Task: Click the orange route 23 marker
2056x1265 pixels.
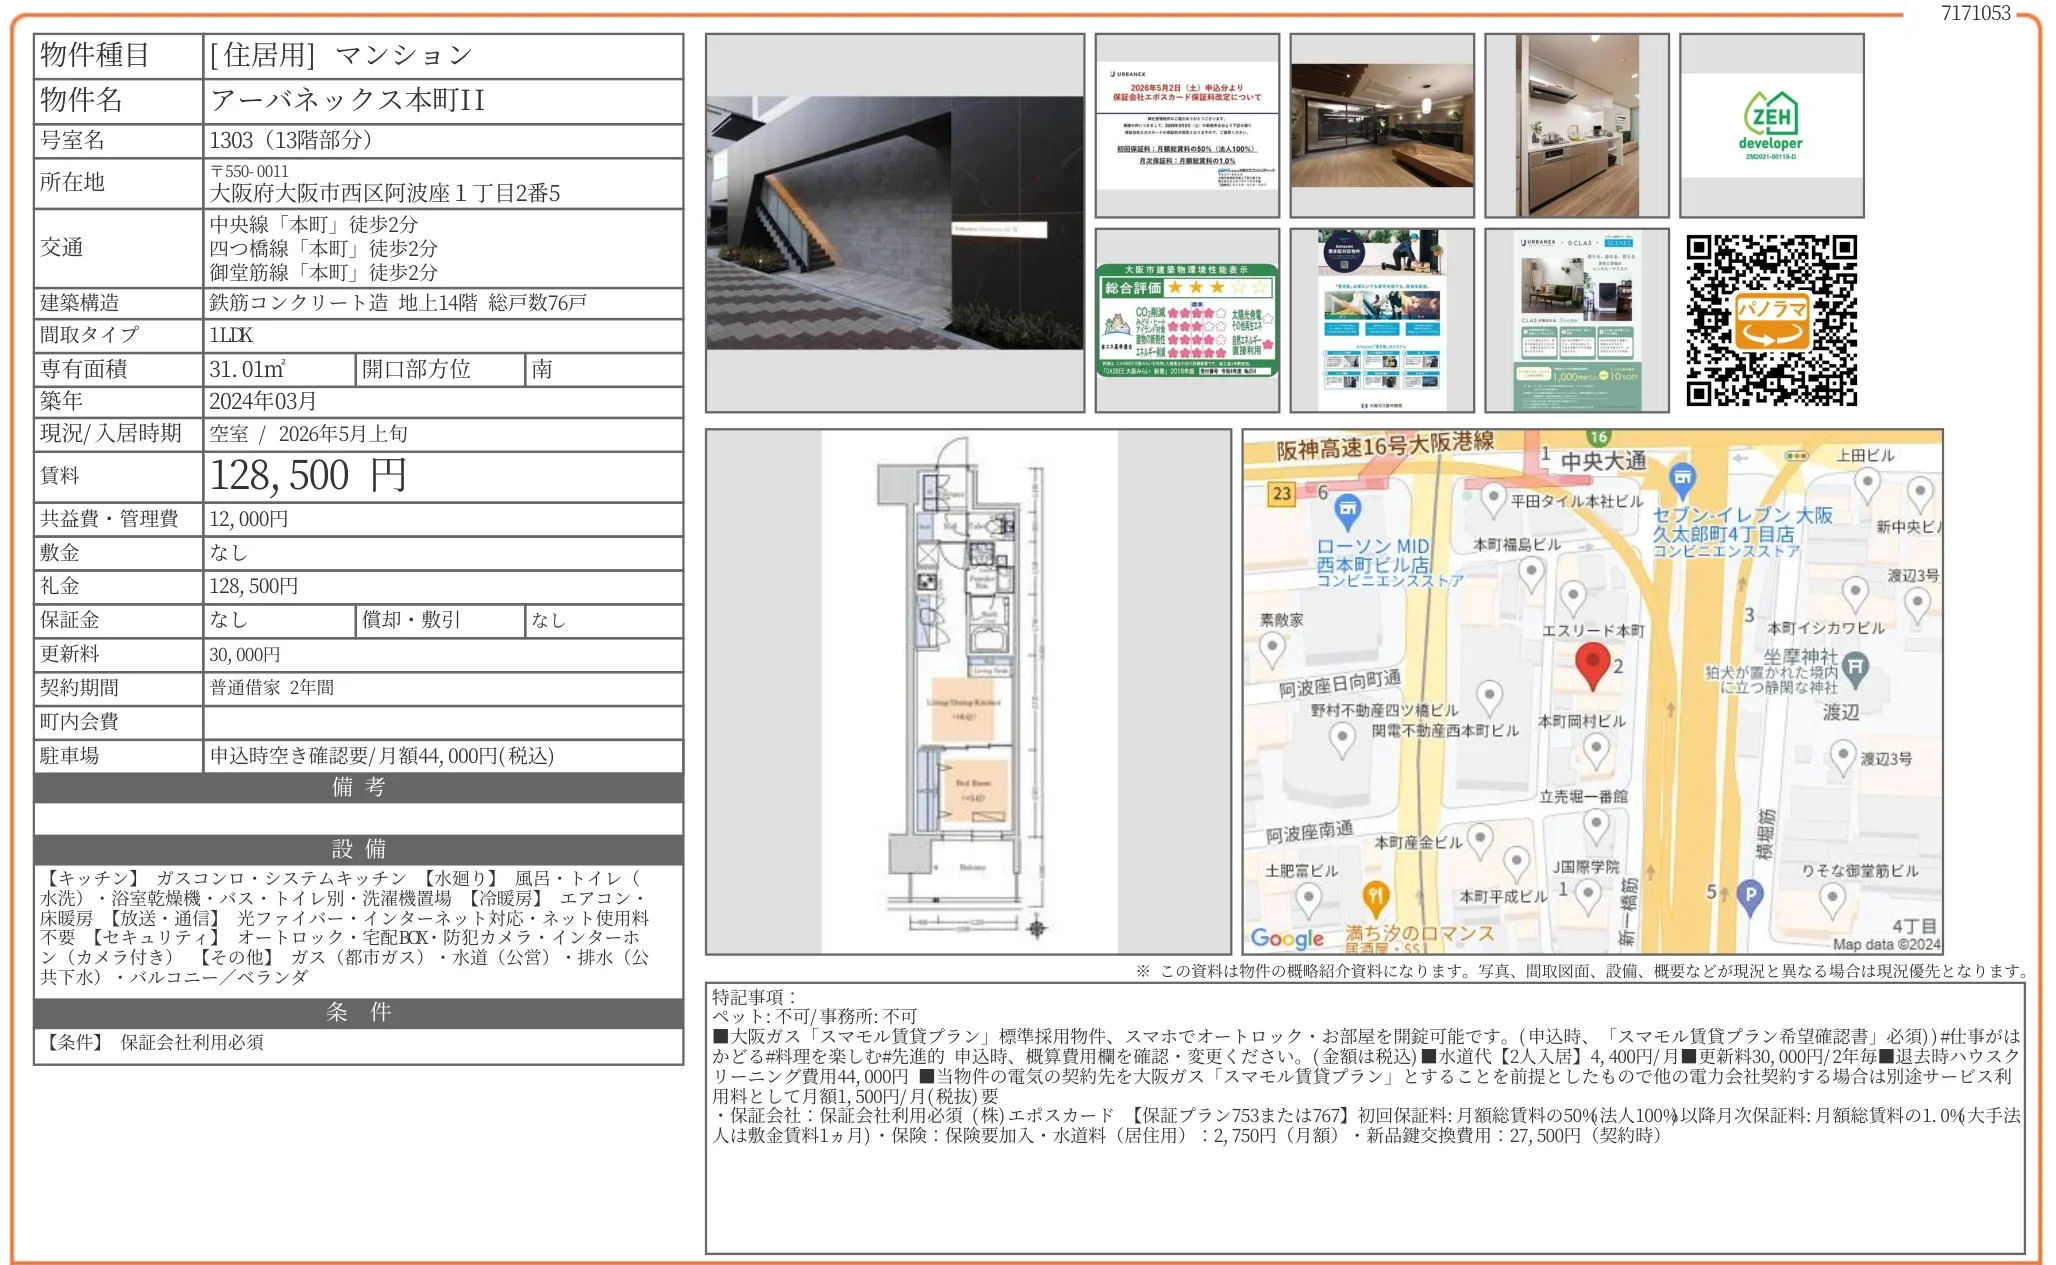Action: pyautogui.click(x=1281, y=493)
